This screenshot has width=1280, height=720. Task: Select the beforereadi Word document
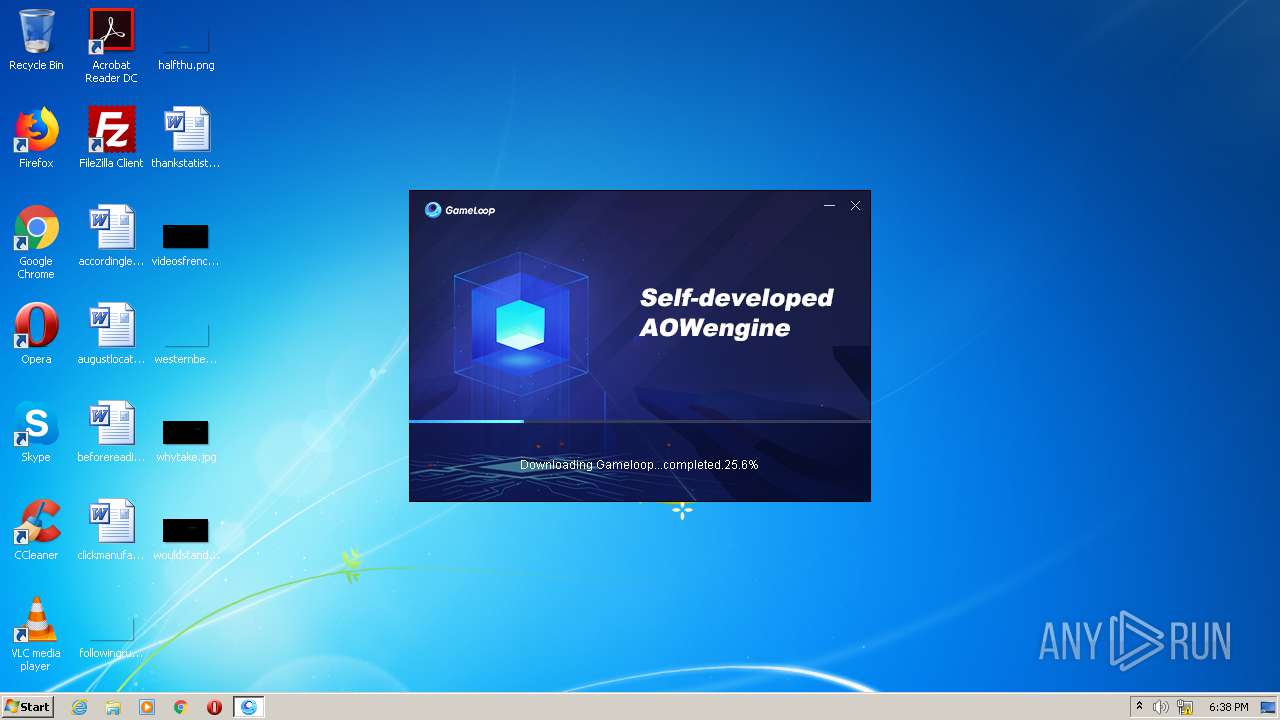[x=111, y=433]
